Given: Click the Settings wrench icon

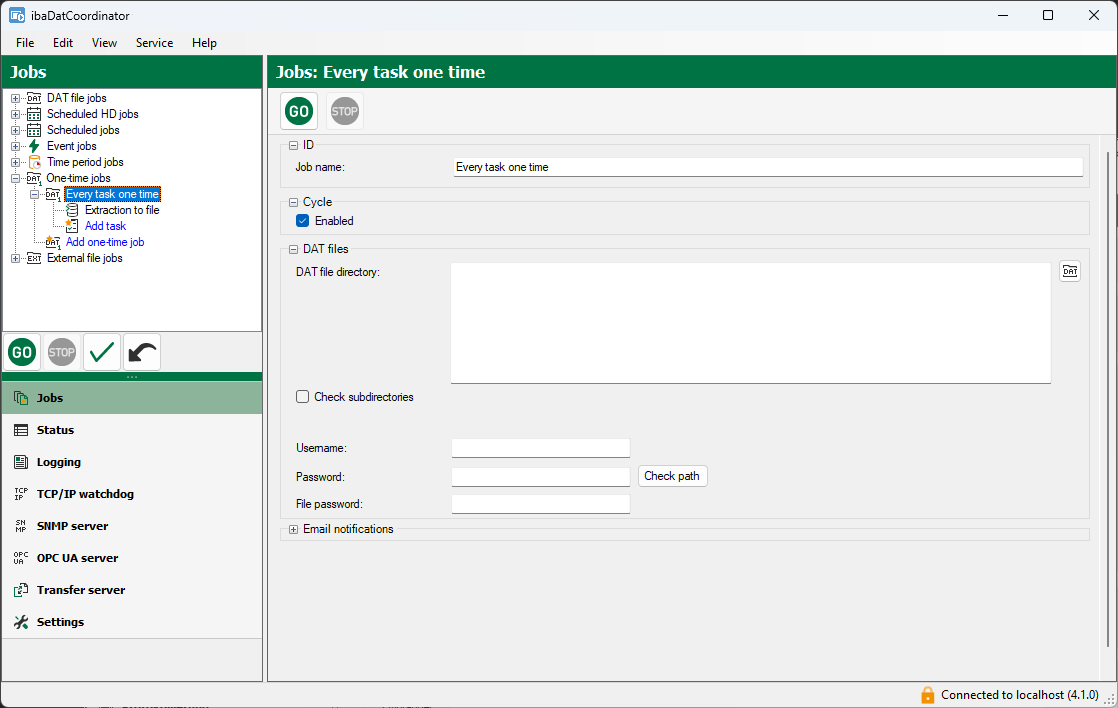Looking at the screenshot, I should 21,622.
